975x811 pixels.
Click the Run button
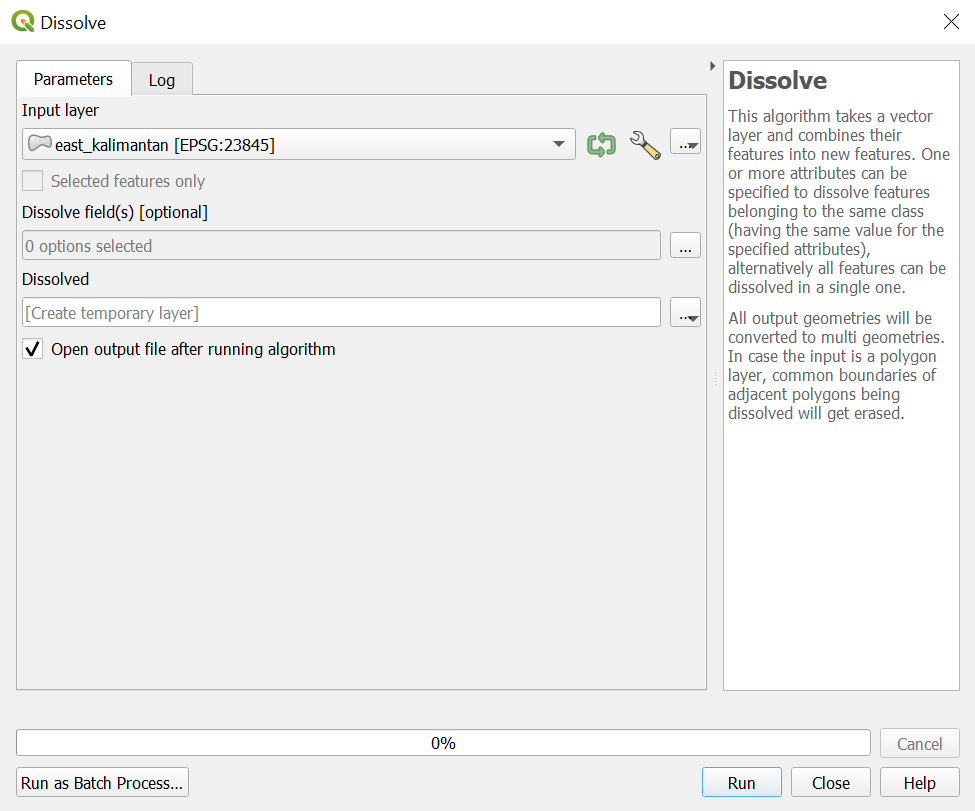click(x=741, y=783)
